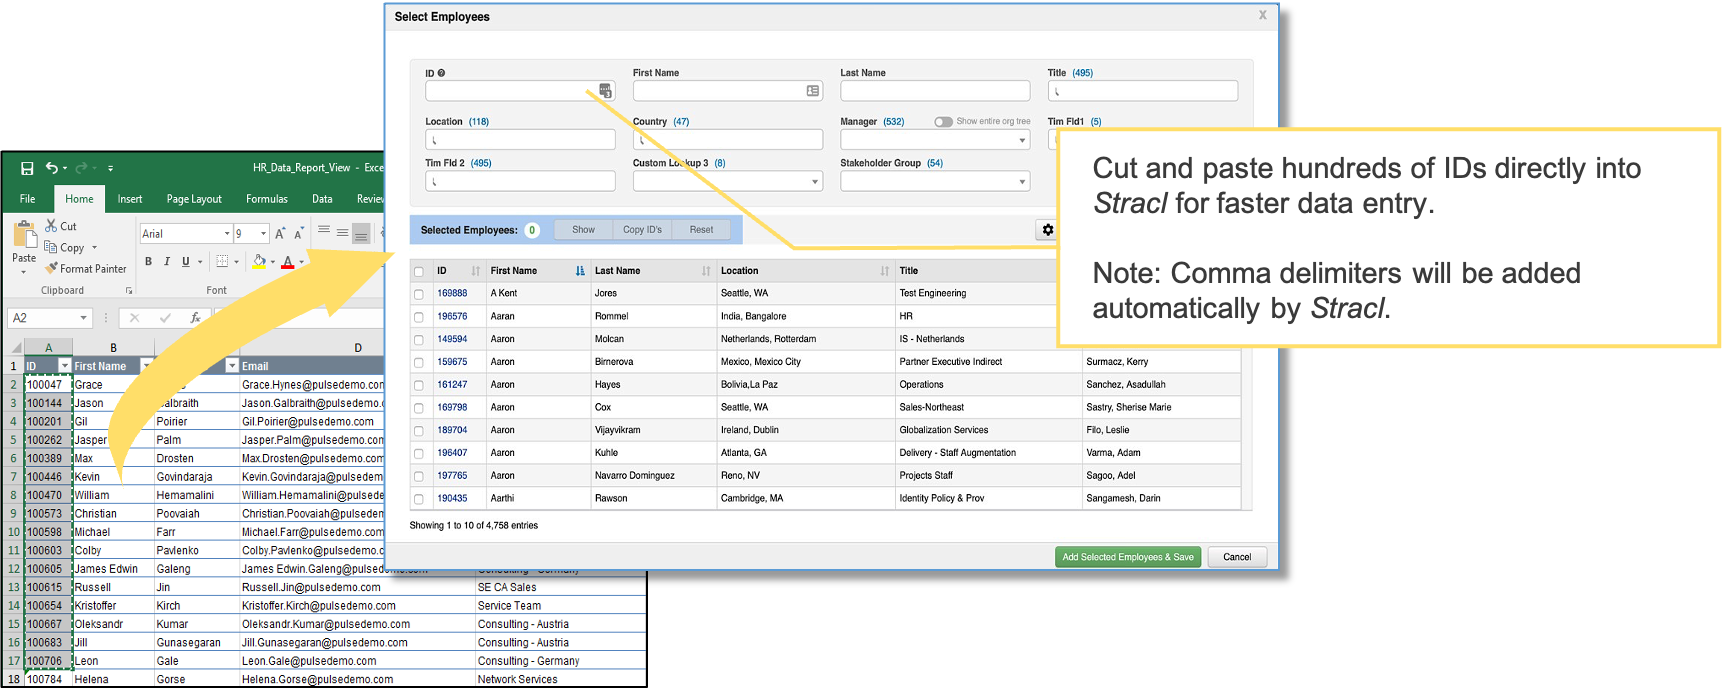Click the red Font Color letter A in Excel

click(x=288, y=262)
